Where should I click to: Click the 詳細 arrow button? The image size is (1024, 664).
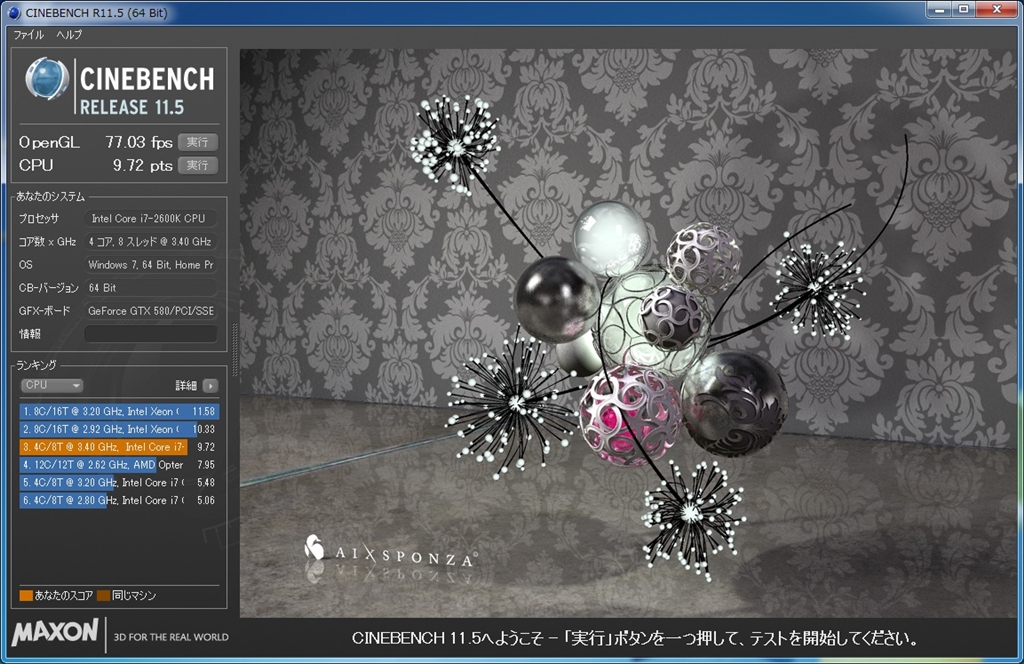210,386
